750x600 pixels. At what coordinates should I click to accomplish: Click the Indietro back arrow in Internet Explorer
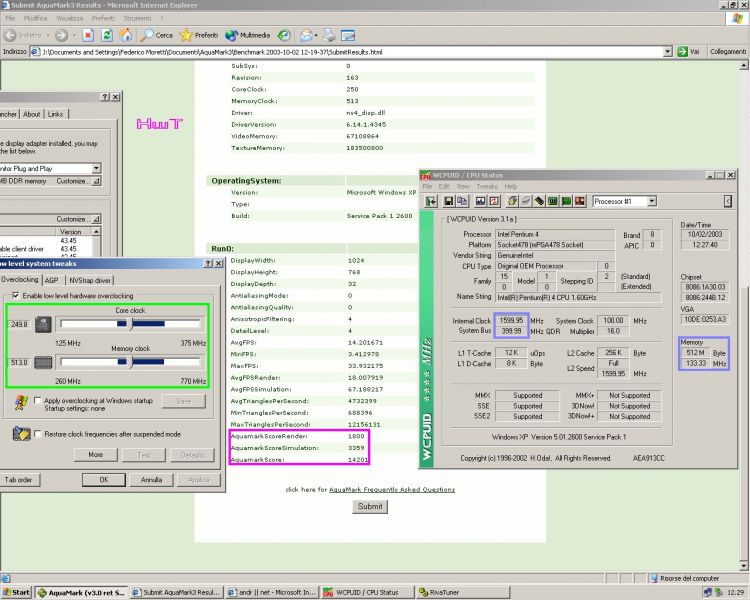[10, 35]
